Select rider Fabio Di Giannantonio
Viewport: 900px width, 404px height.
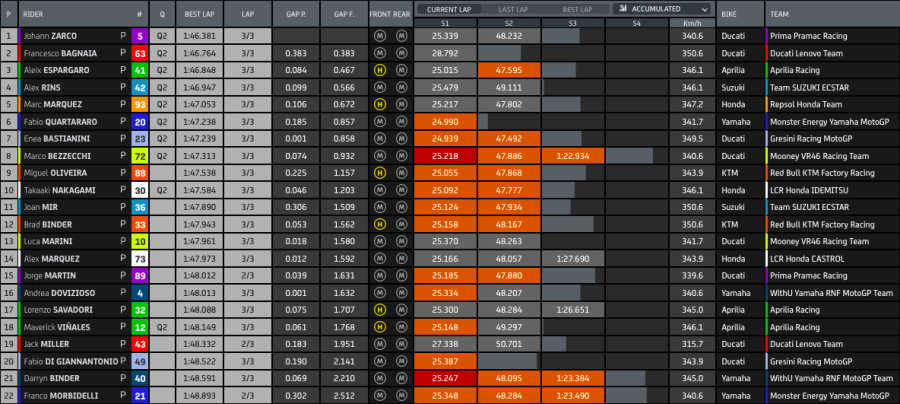71,362
